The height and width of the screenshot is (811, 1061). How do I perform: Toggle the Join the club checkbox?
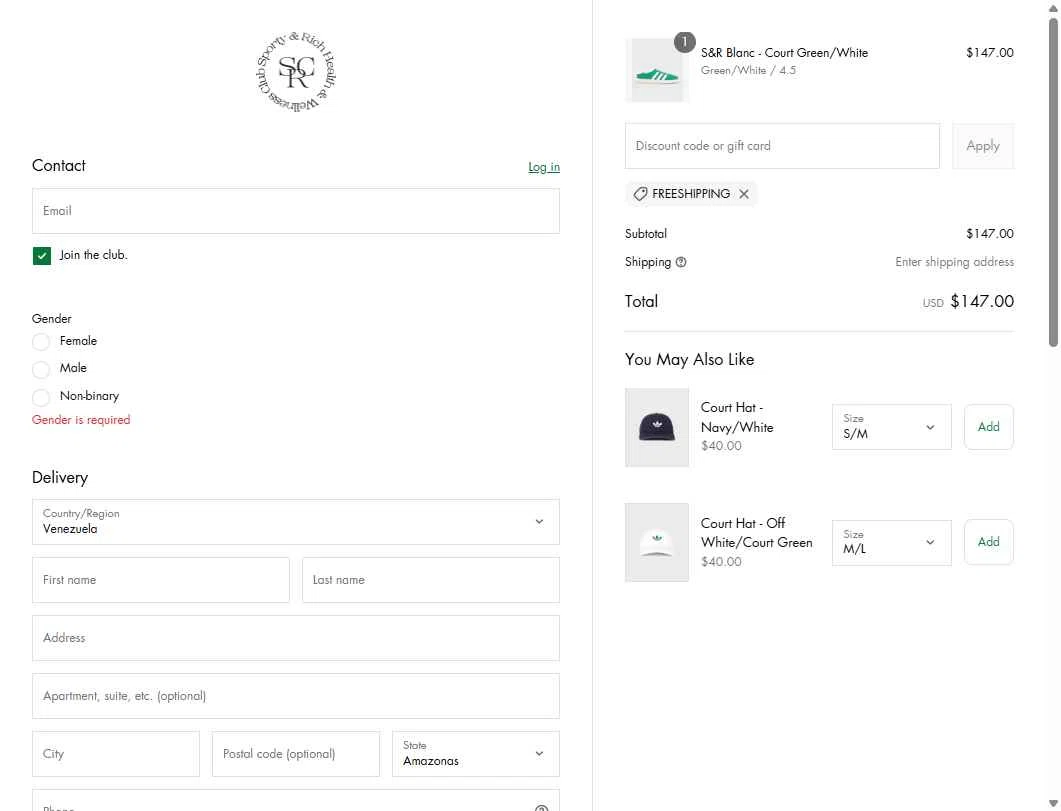click(42, 256)
